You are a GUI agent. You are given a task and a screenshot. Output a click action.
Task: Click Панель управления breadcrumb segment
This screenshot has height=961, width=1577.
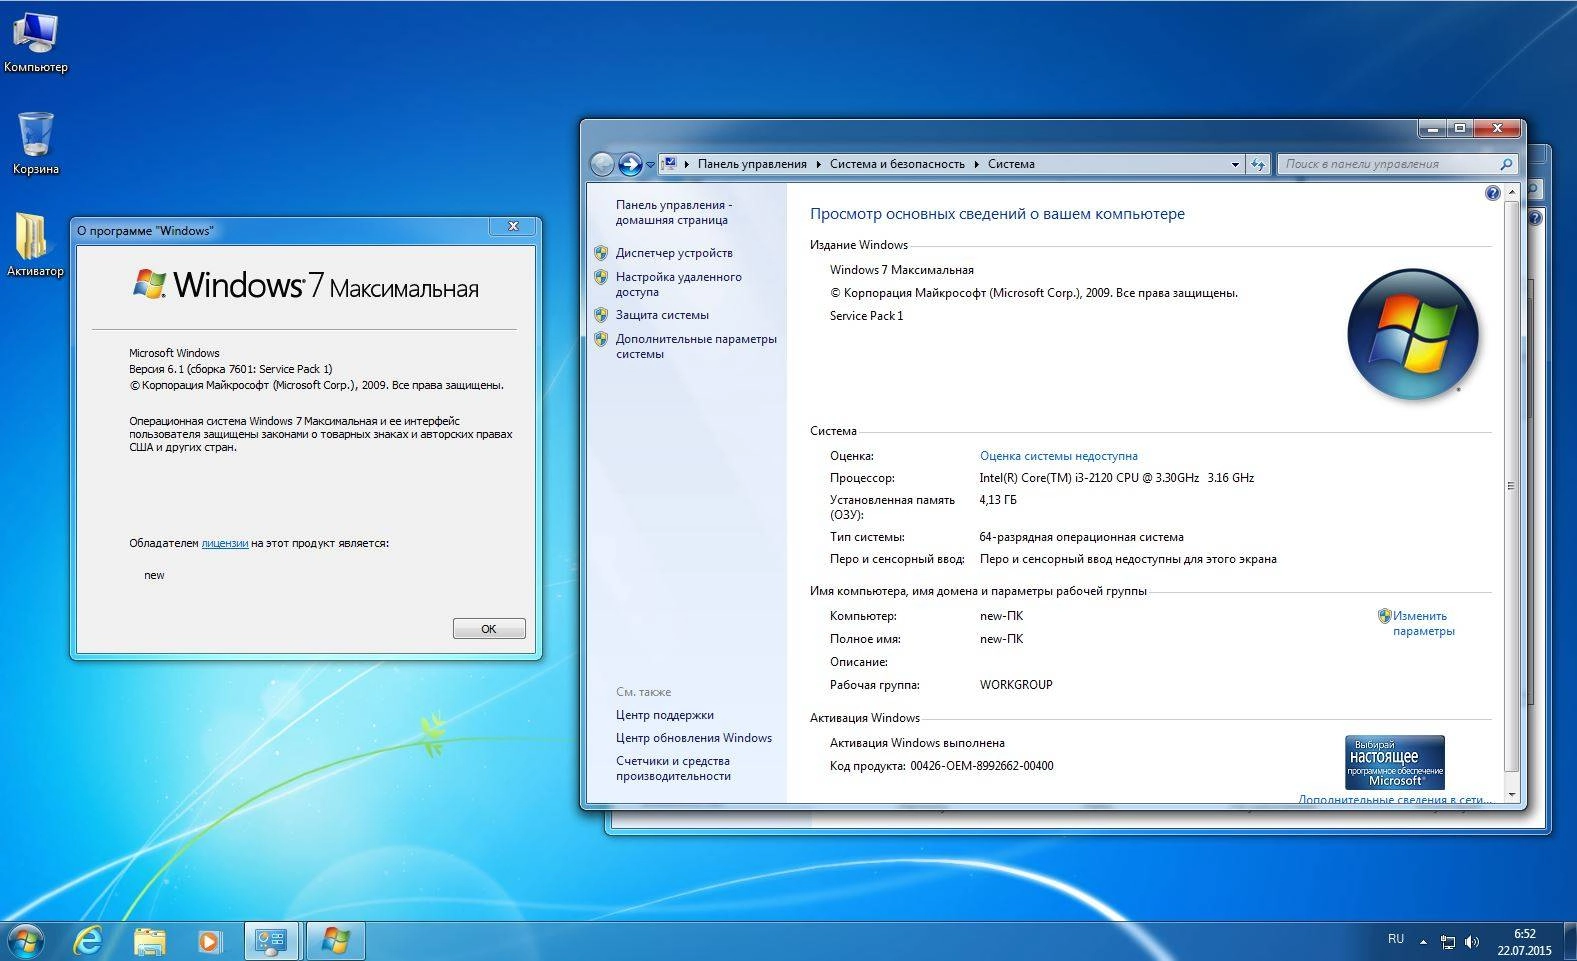752,164
